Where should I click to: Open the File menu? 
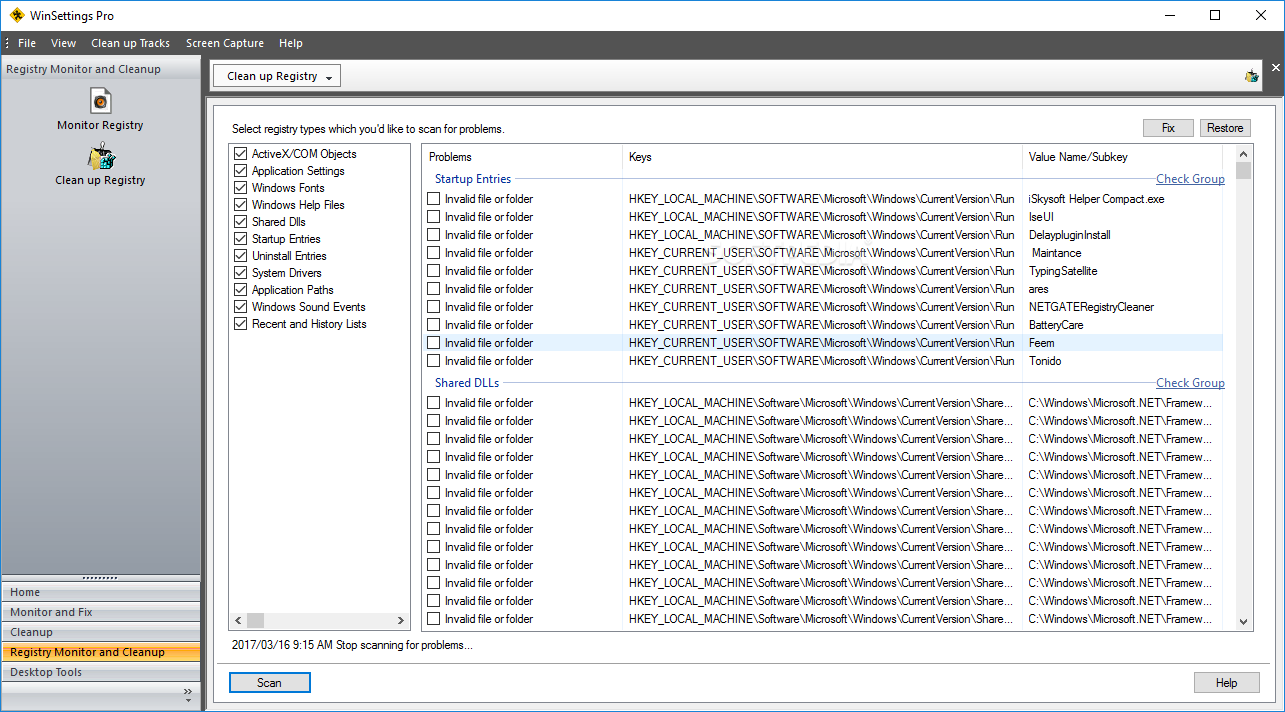[27, 43]
